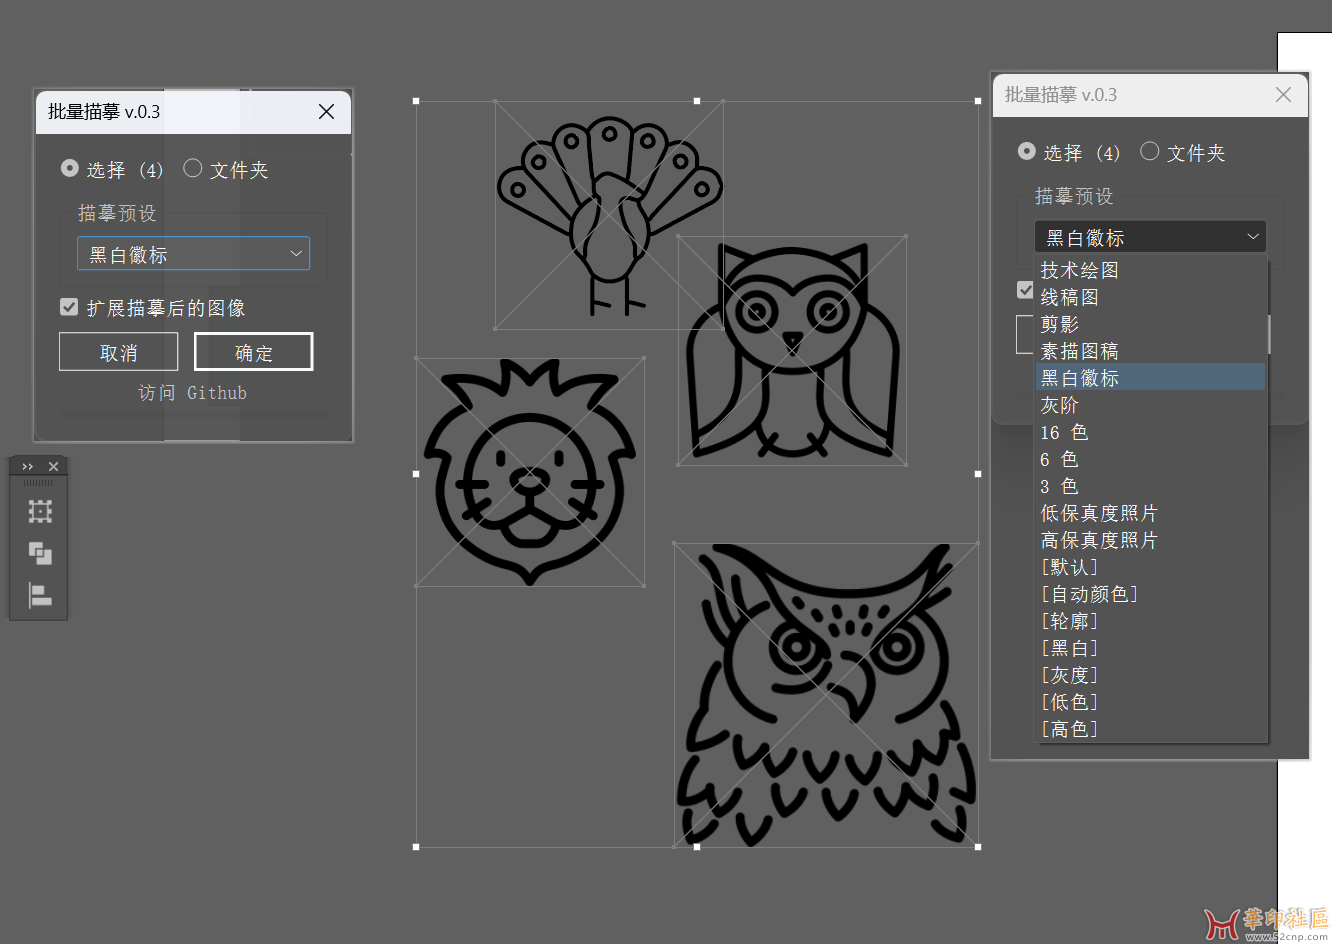Expand the collapsed panel dock with double arrows

(27, 467)
